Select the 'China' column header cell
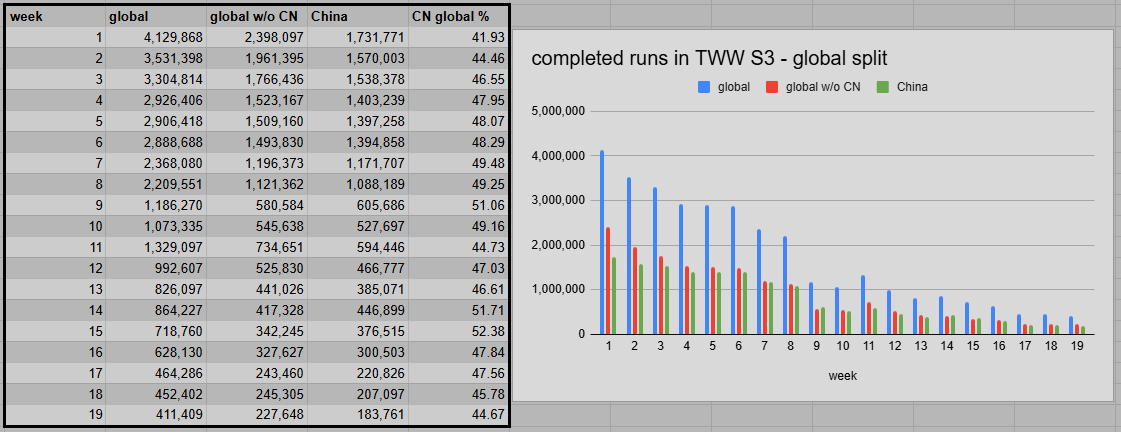This screenshot has height=432, width=1121. [x=358, y=16]
